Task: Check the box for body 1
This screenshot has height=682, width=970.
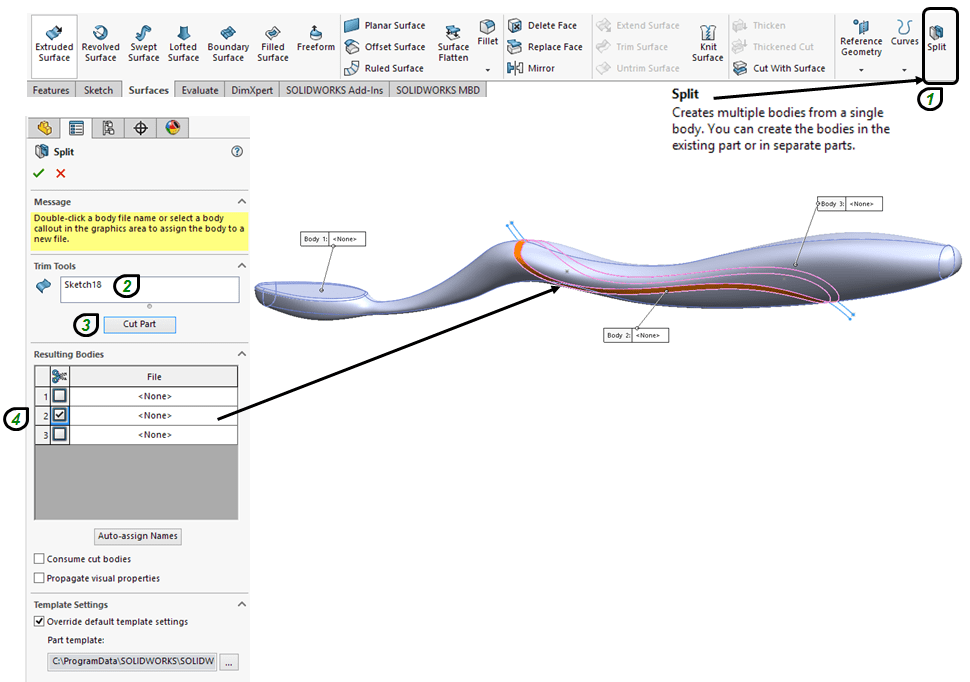Action: (x=60, y=396)
